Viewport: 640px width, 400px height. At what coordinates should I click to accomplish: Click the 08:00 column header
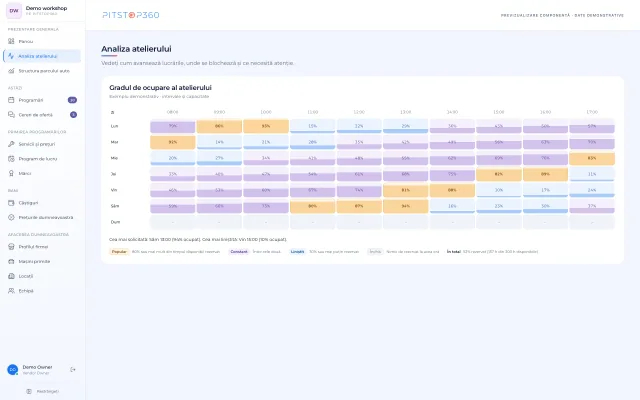click(173, 112)
